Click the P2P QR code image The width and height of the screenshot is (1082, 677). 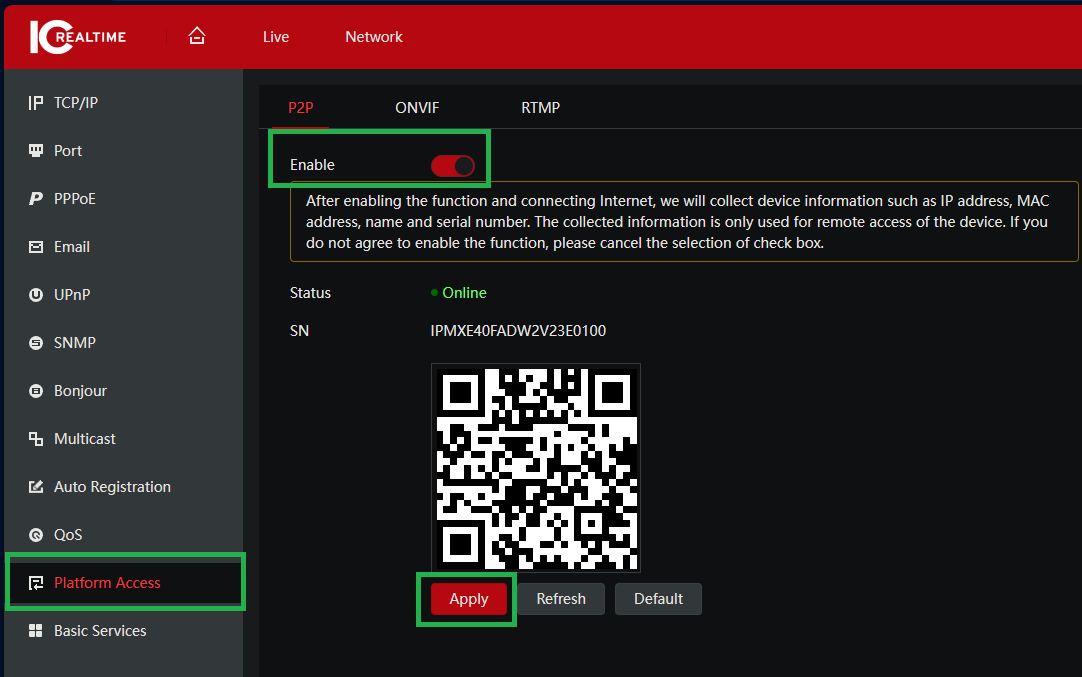point(535,468)
